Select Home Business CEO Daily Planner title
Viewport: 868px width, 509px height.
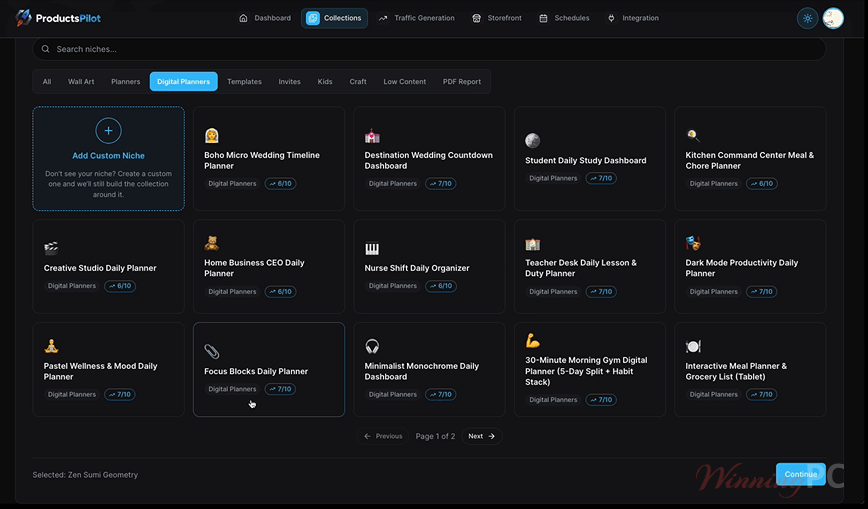click(254, 268)
